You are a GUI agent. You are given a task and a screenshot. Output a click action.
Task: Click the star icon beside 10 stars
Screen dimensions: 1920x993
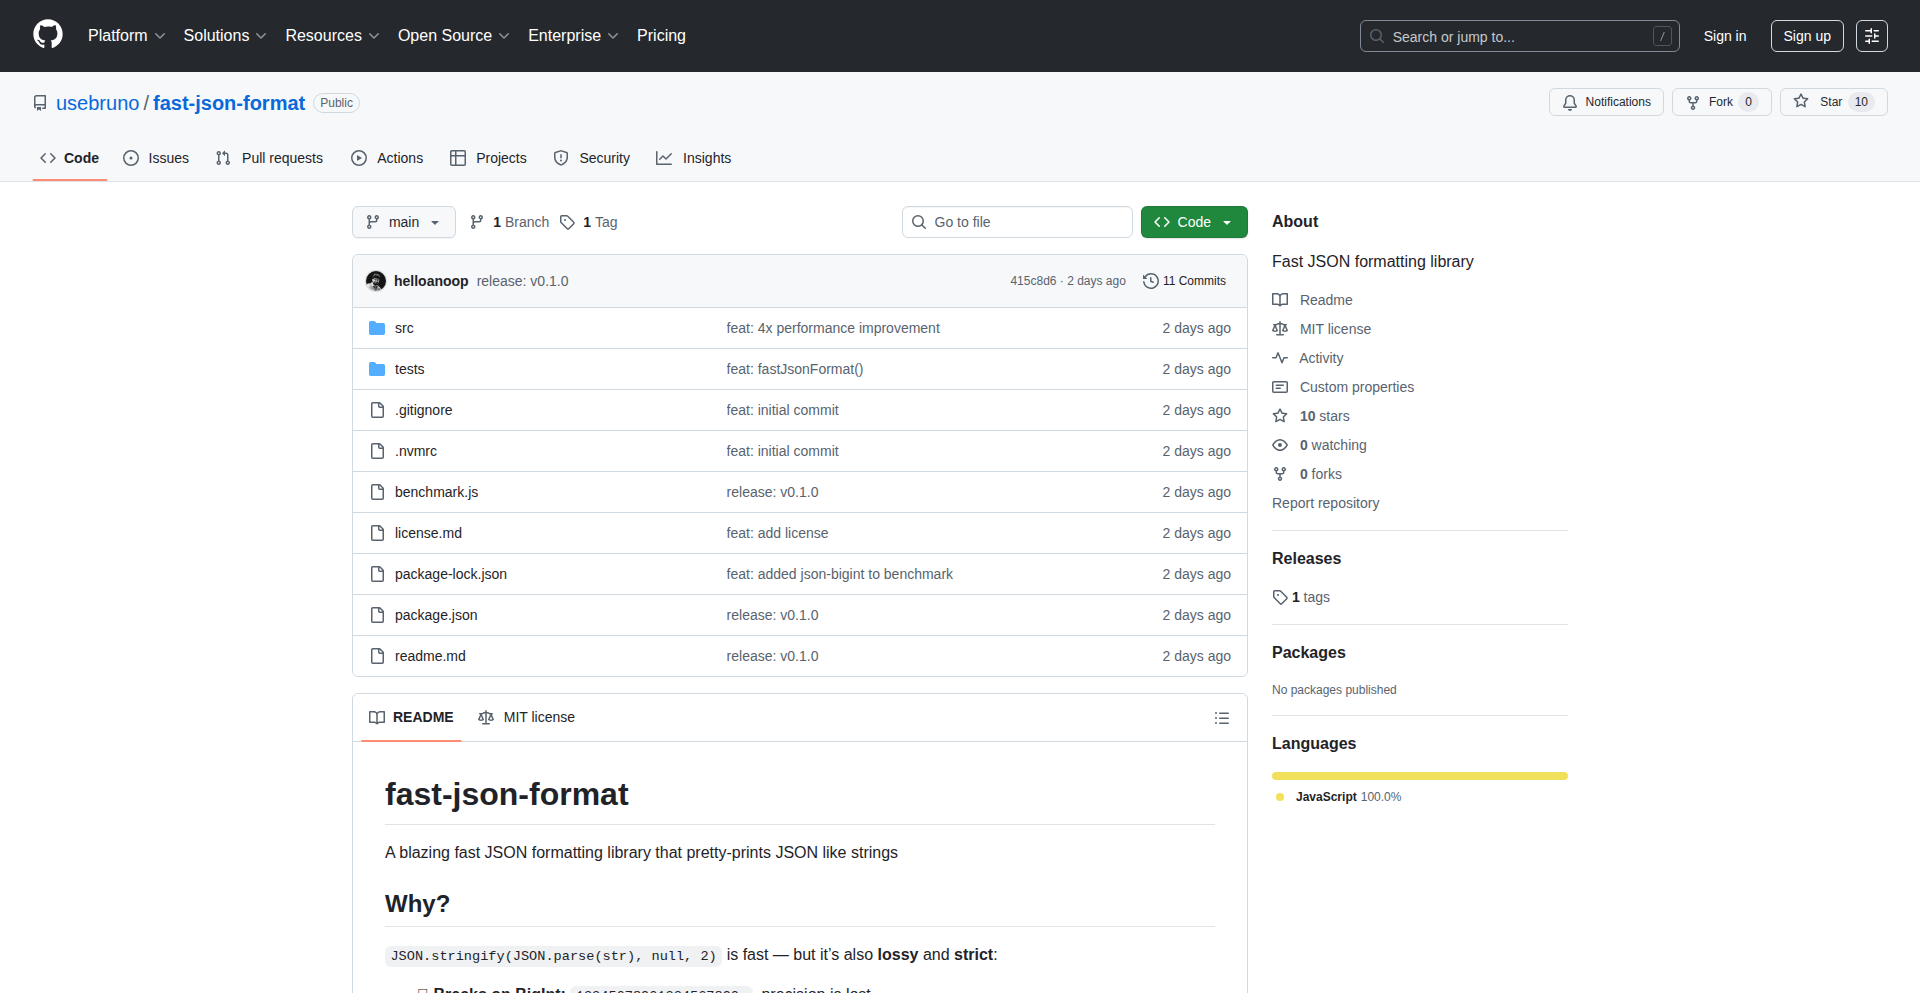coord(1280,416)
